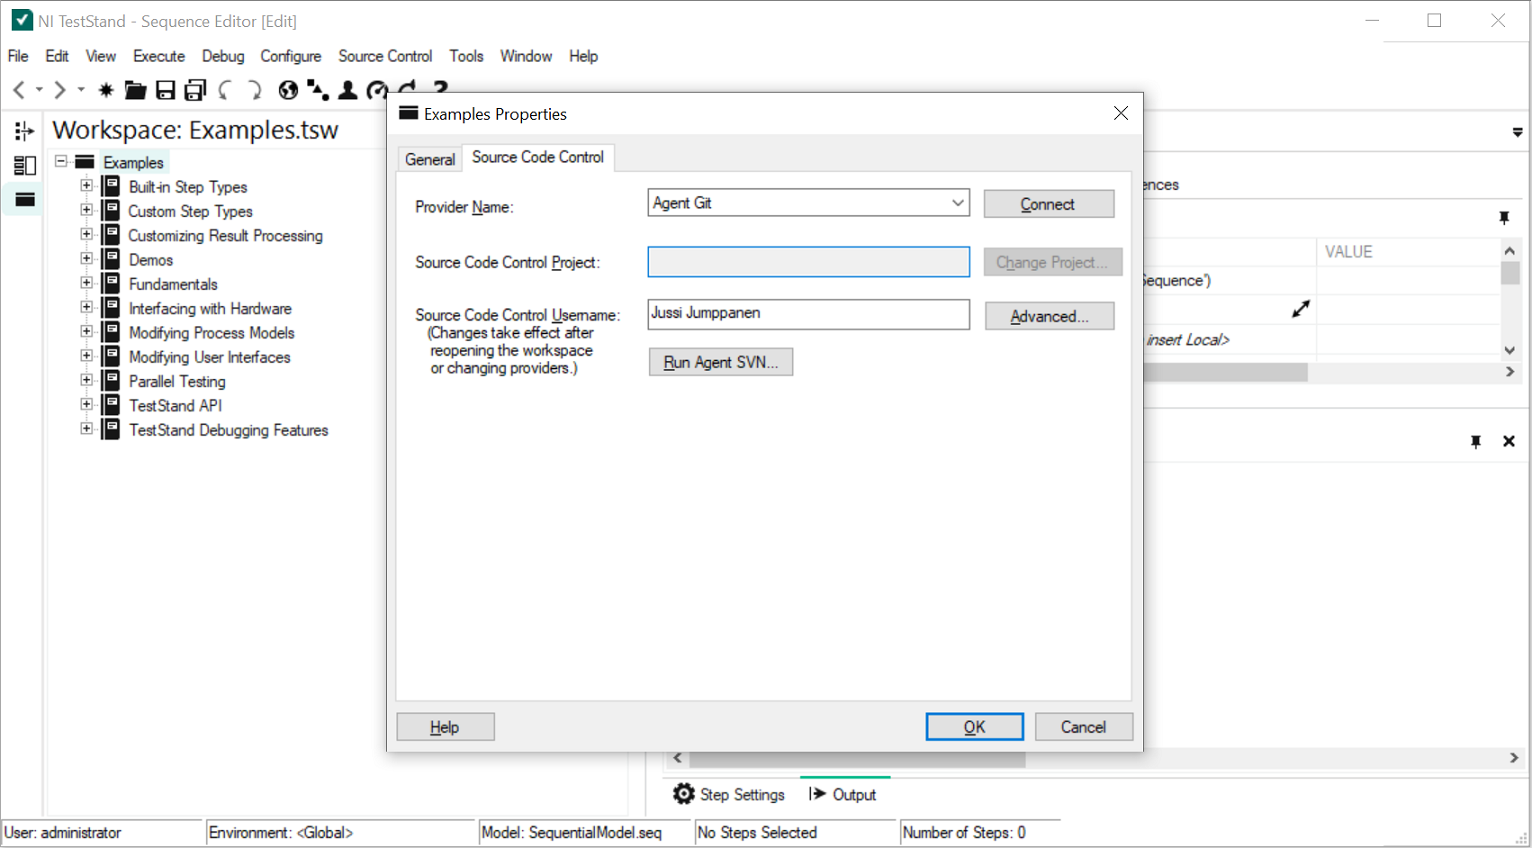Expand the TestStand Debugging Features node
The width and height of the screenshot is (1532, 848).
click(x=87, y=429)
